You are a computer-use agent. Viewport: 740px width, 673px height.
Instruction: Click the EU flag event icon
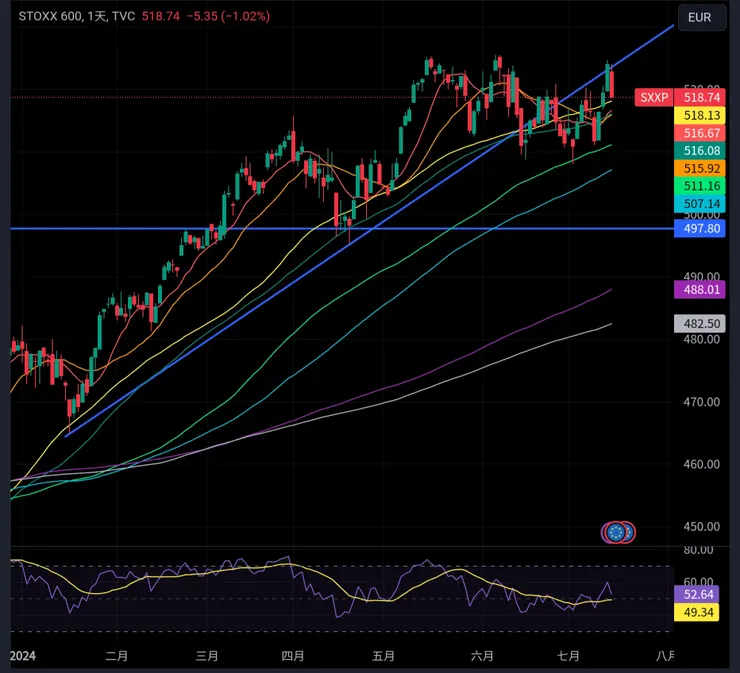coord(618,532)
